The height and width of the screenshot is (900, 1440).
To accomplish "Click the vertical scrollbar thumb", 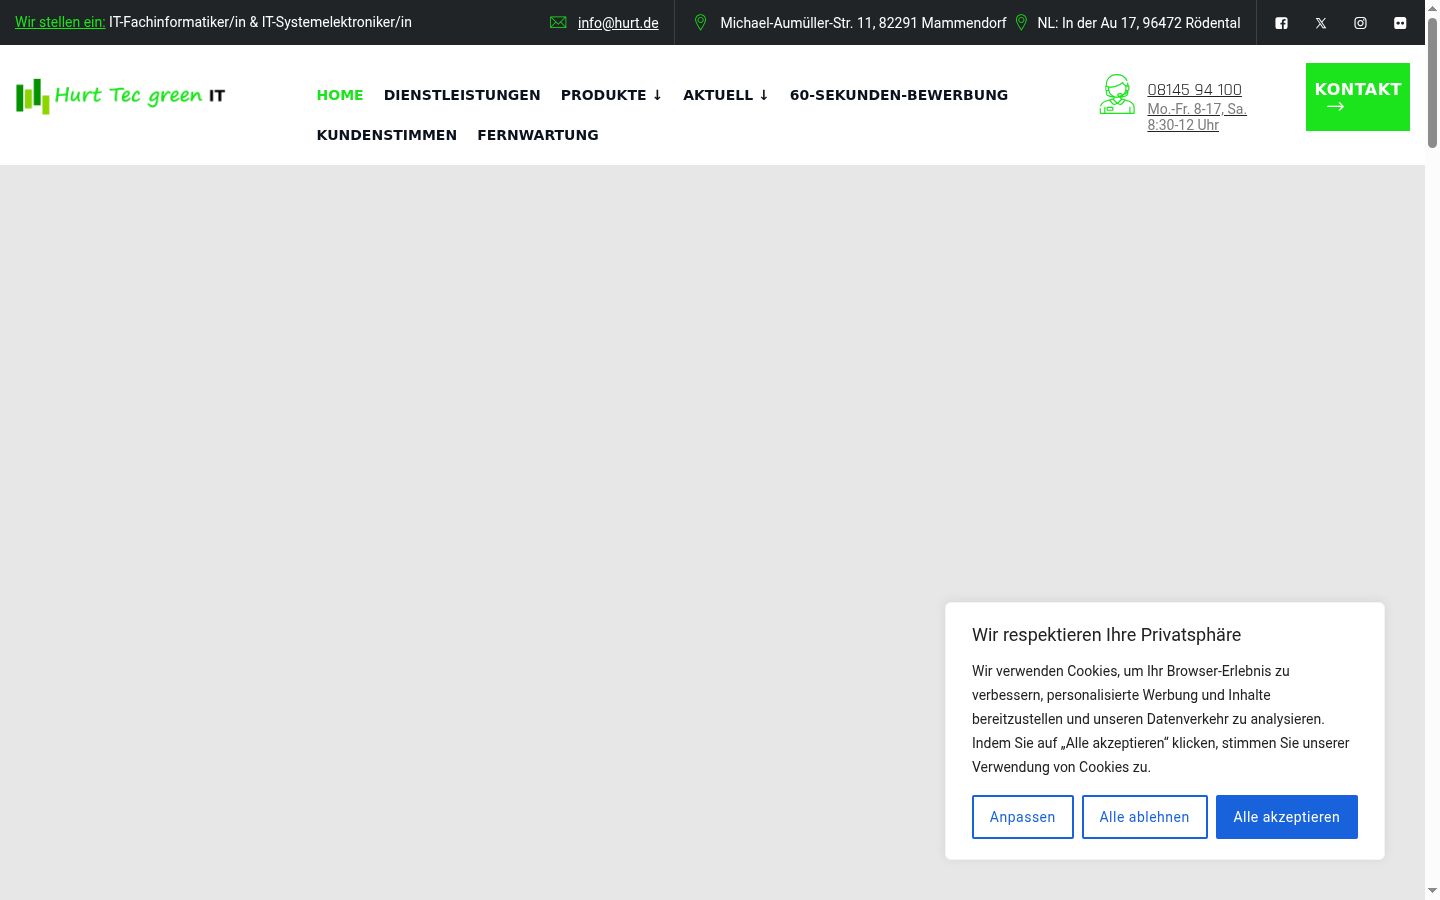I will tap(1432, 82).
